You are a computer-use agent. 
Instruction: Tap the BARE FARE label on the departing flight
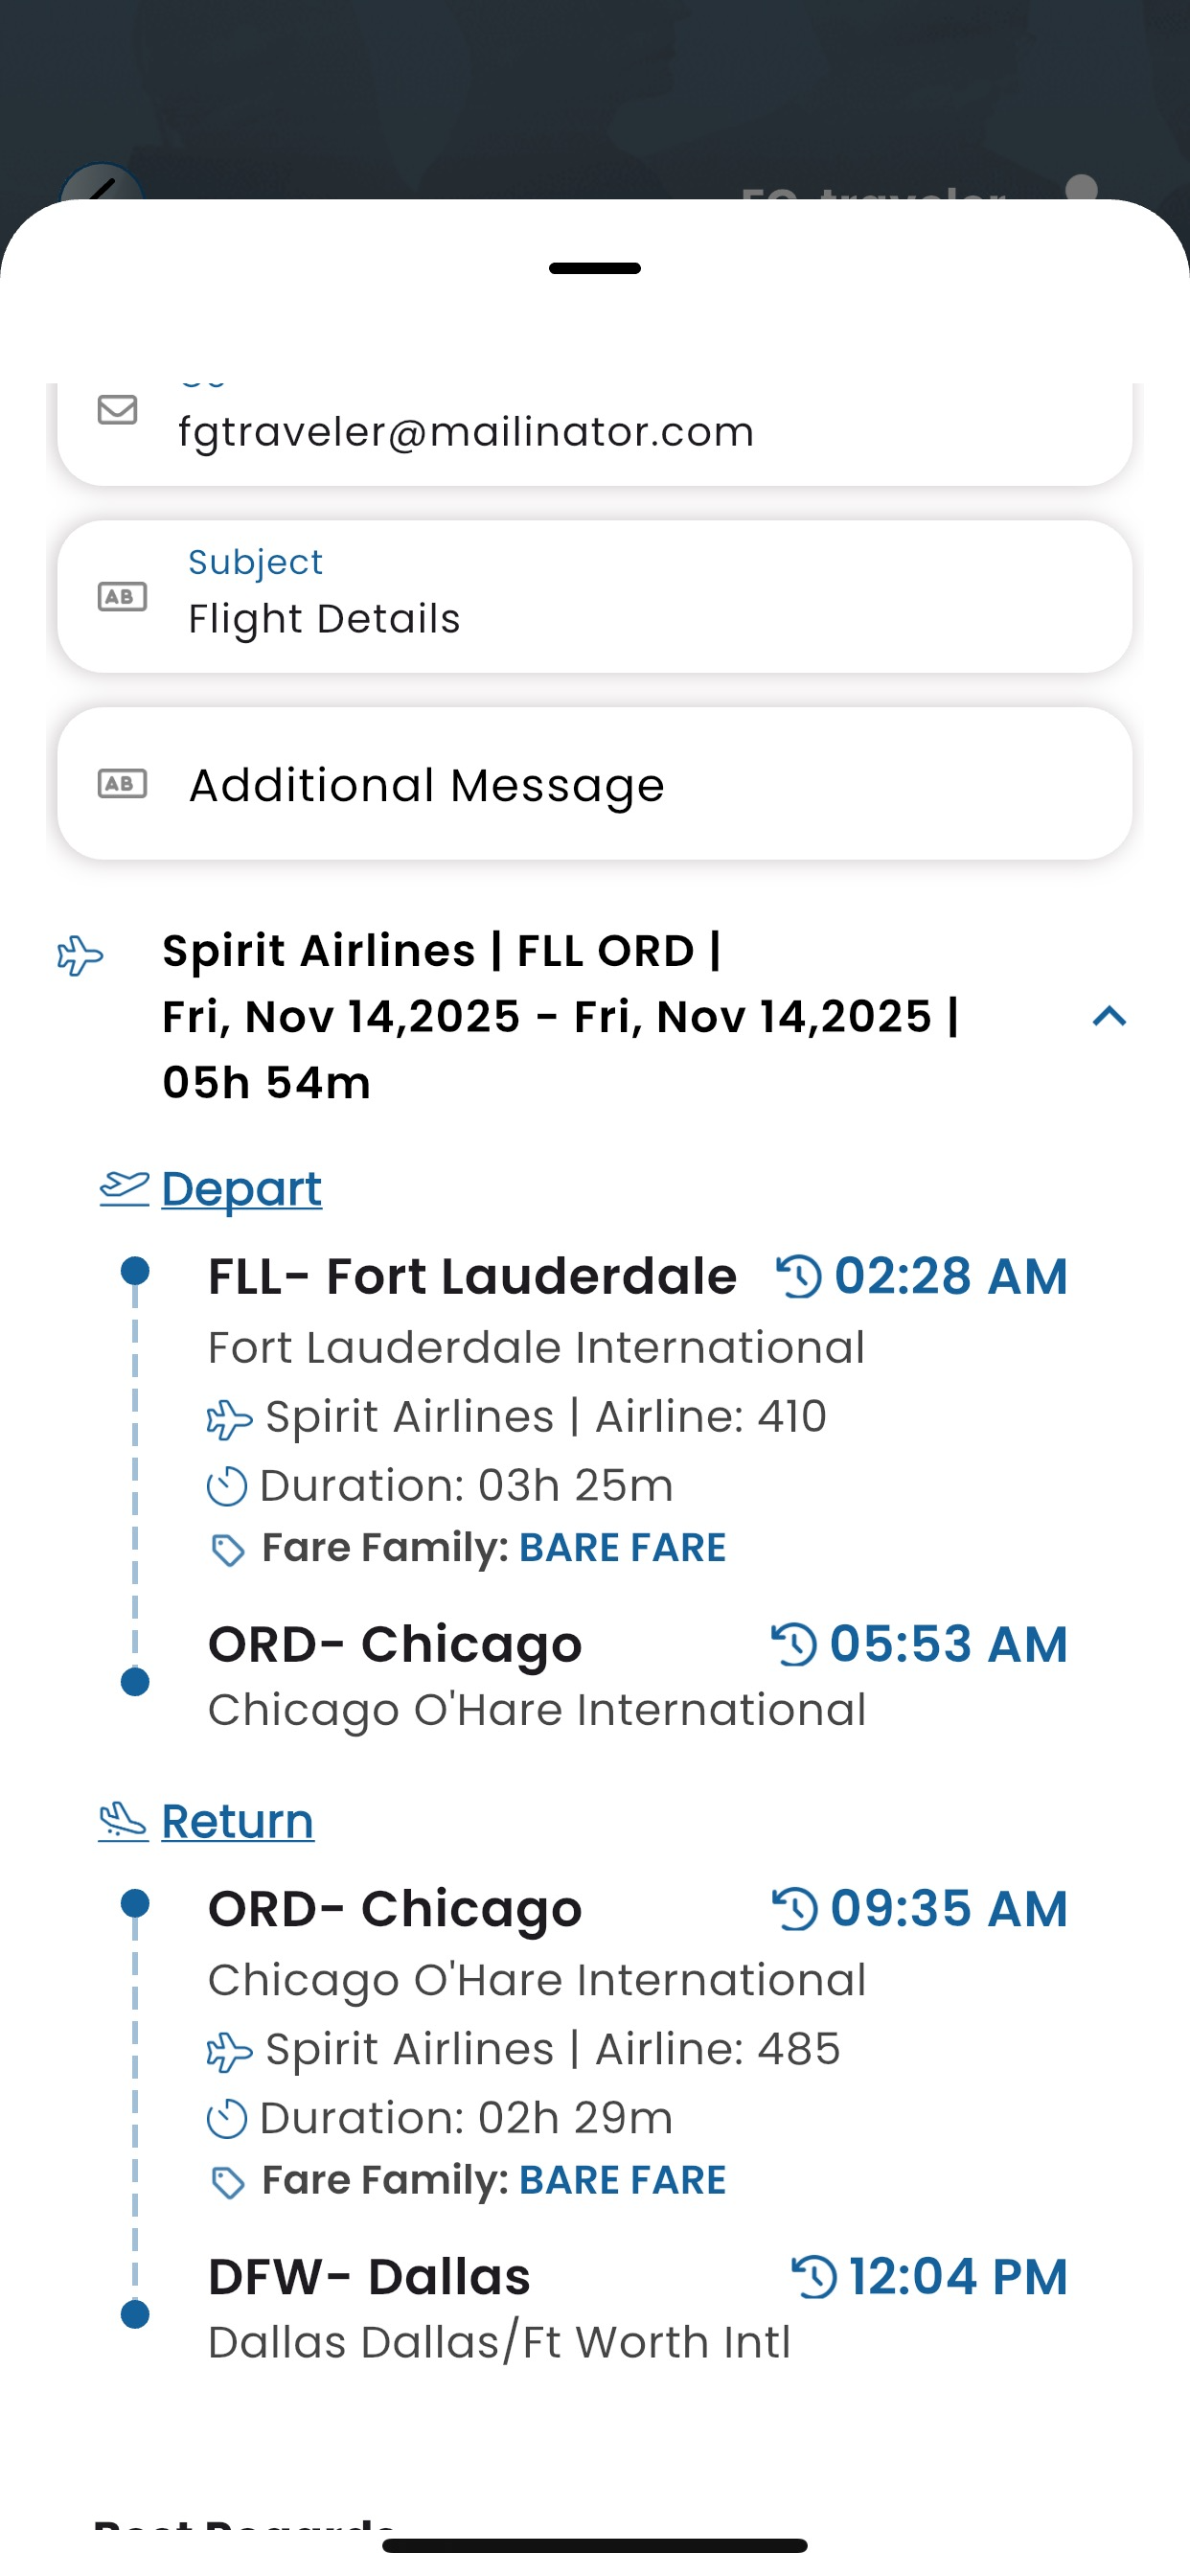(x=622, y=1548)
